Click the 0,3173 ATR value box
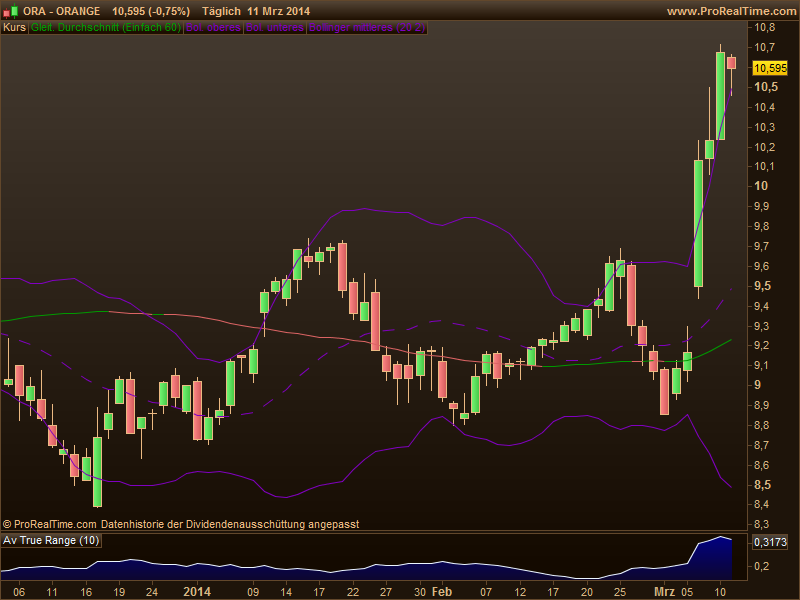The image size is (800, 600). click(x=770, y=542)
